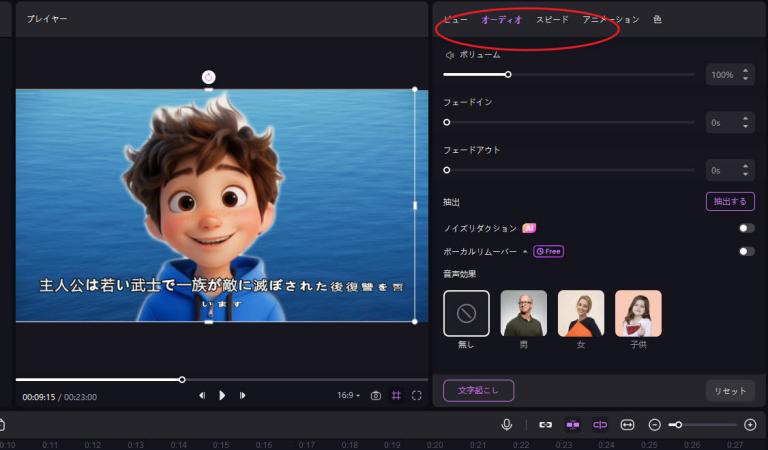The width and height of the screenshot is (768, 450).
Task: Increase フェードアウト duration with up arrow
Action: (745, 166)
